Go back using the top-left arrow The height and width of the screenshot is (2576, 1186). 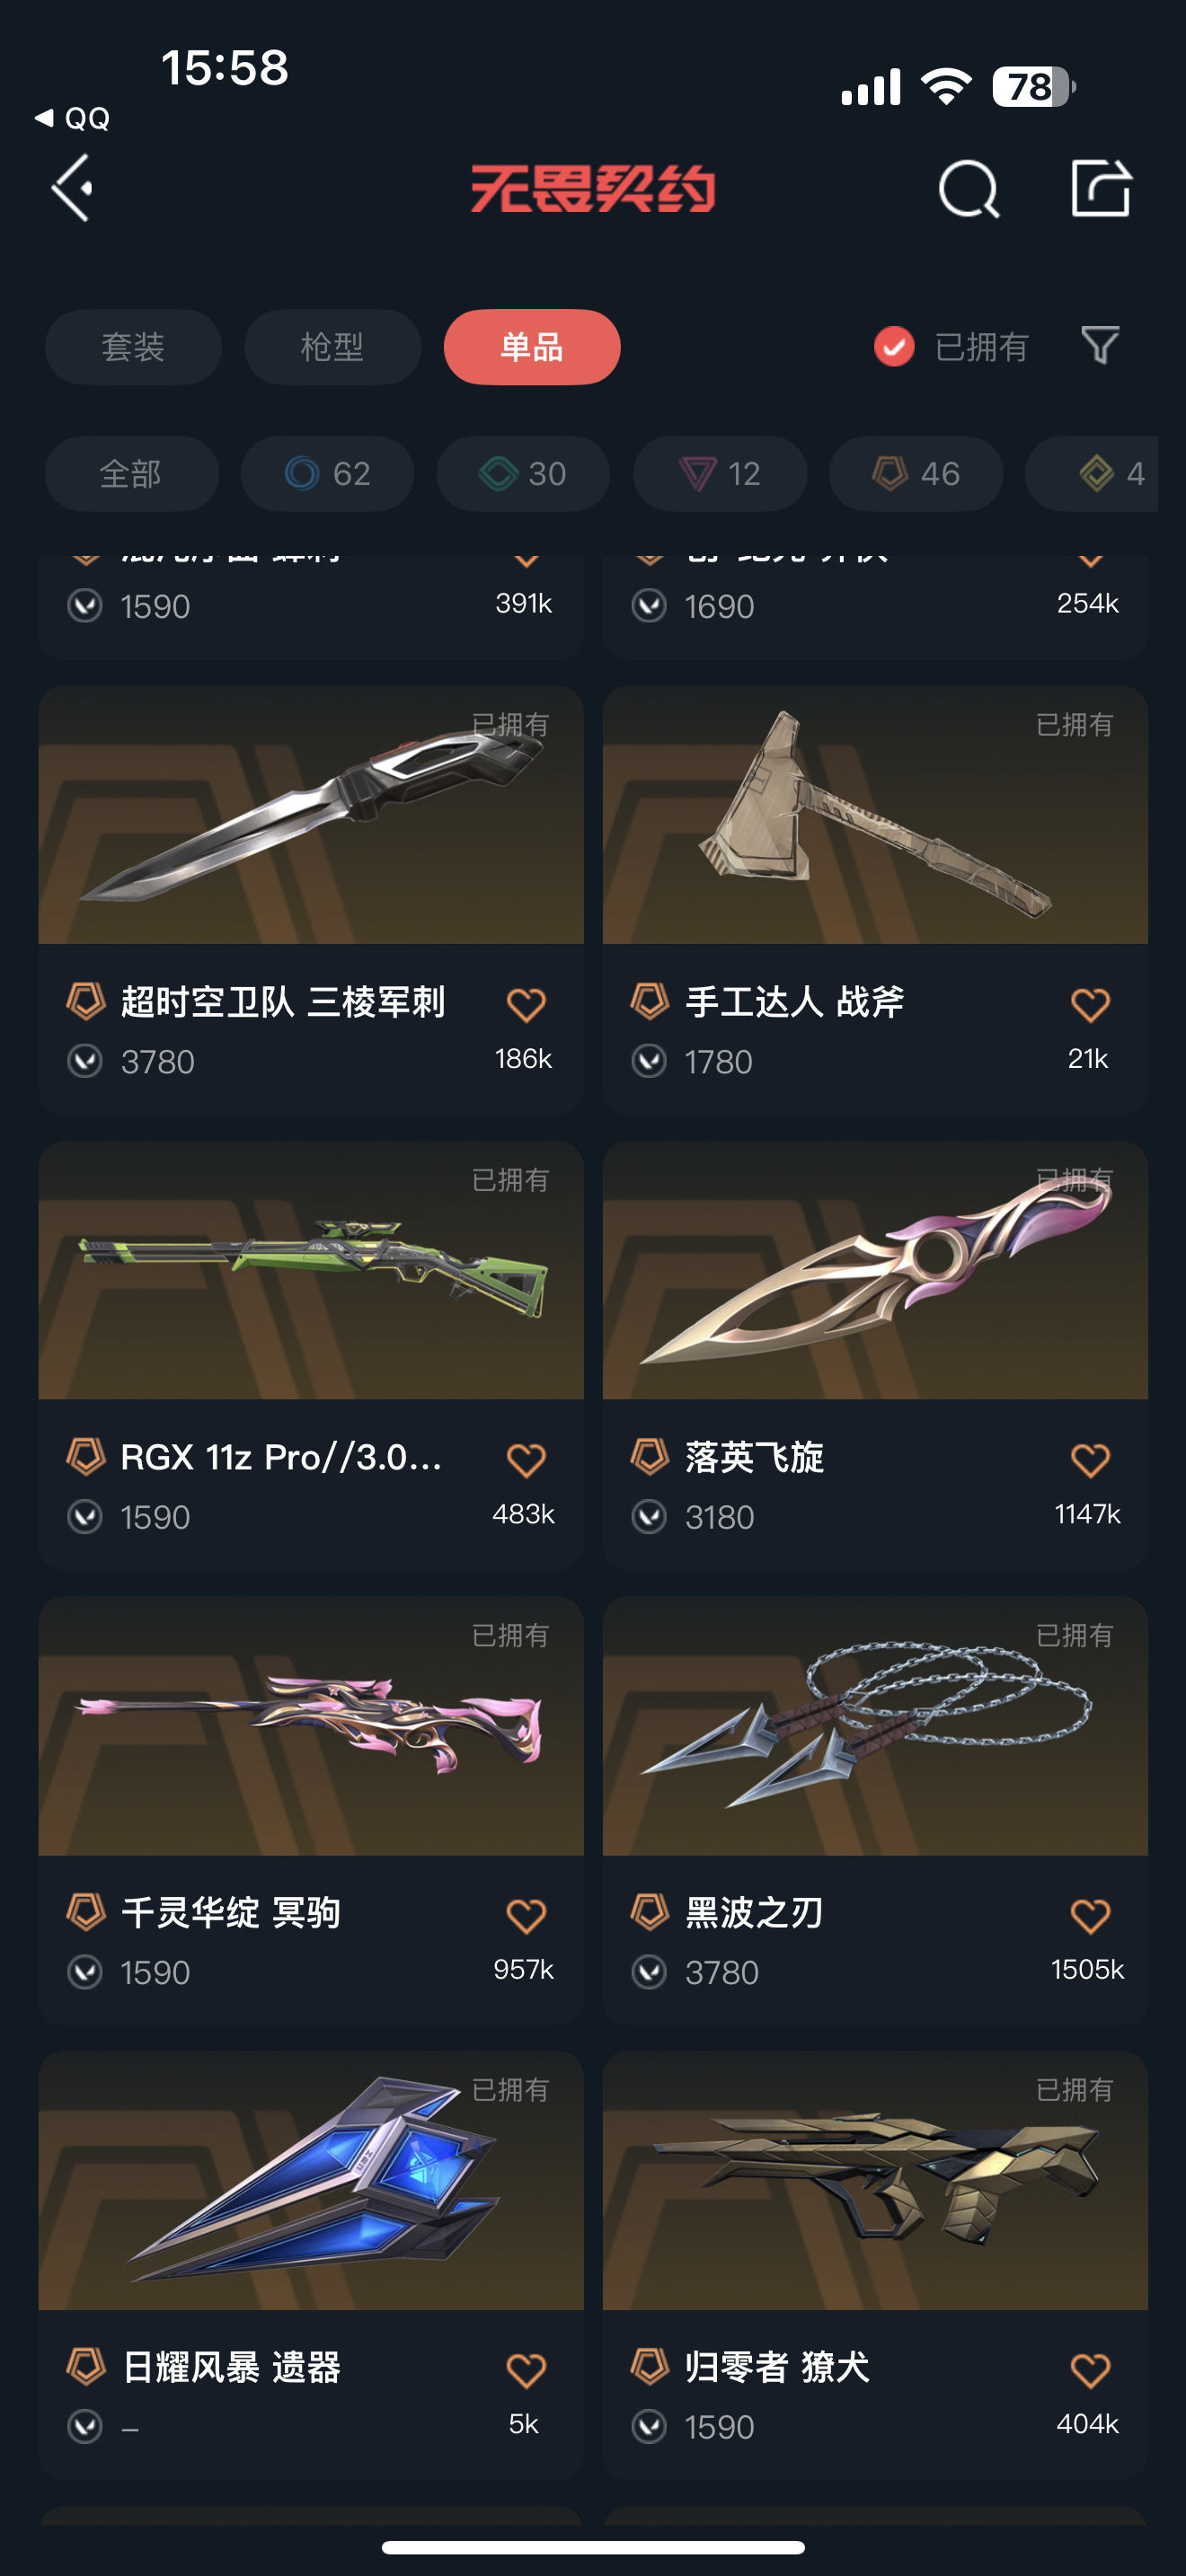pos(73,188)
